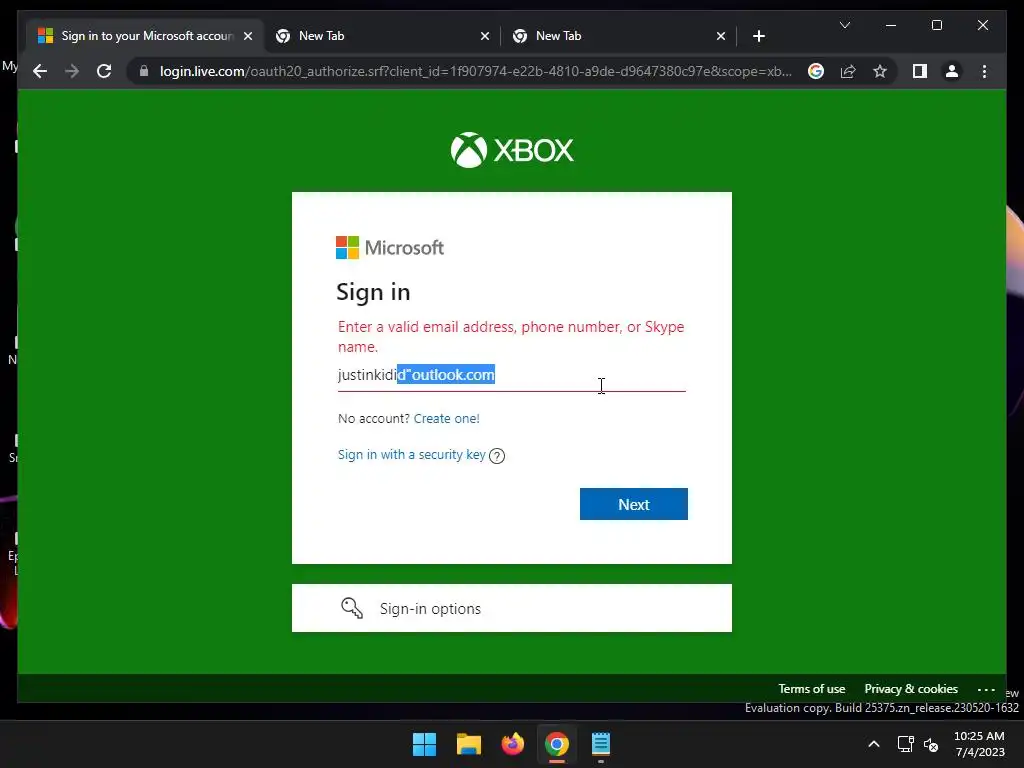Click the browser forward arrow
Viewport: 1024px width, 768px height.
(x=72, y=71)
